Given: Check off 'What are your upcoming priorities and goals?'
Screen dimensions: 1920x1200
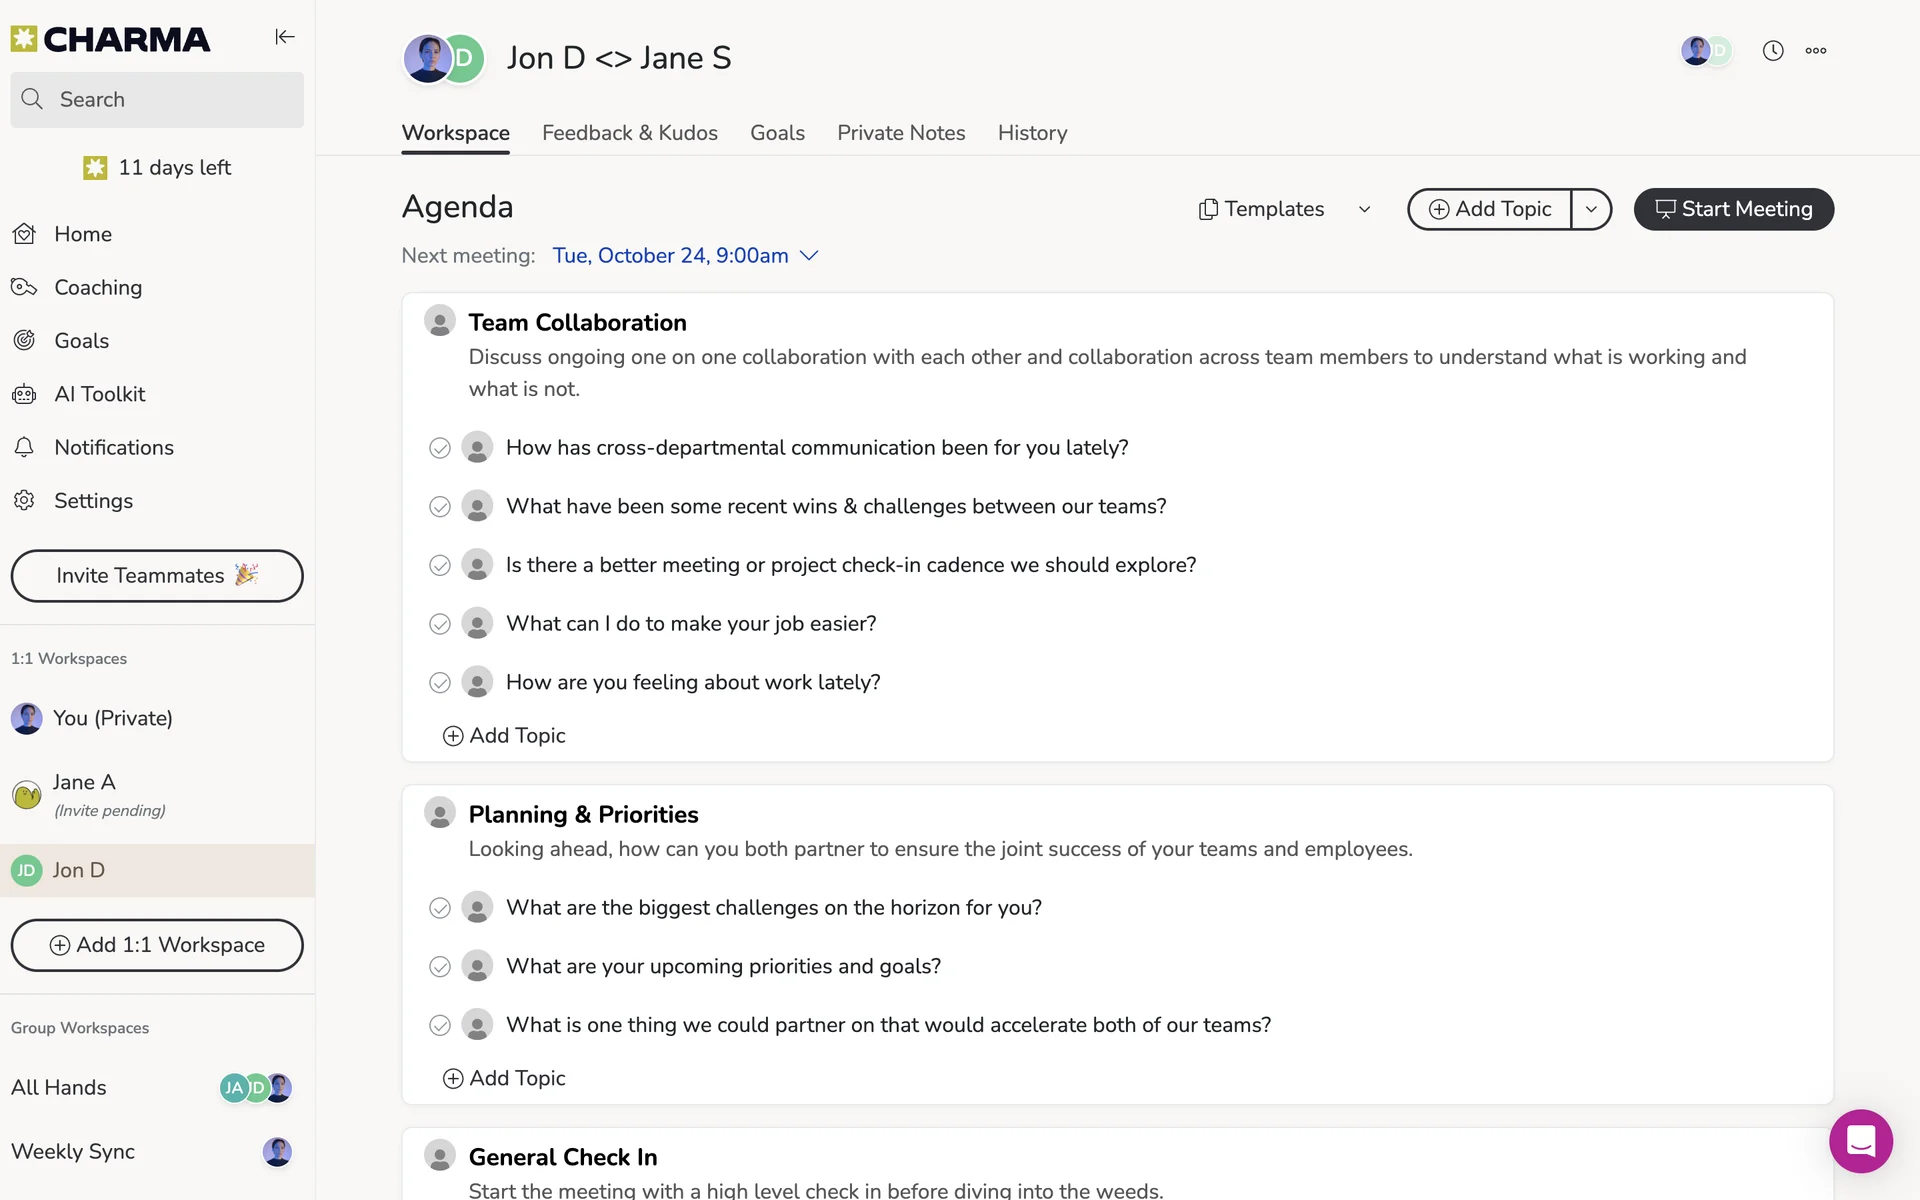Looking at the screenshot, I should coord(440,967).
